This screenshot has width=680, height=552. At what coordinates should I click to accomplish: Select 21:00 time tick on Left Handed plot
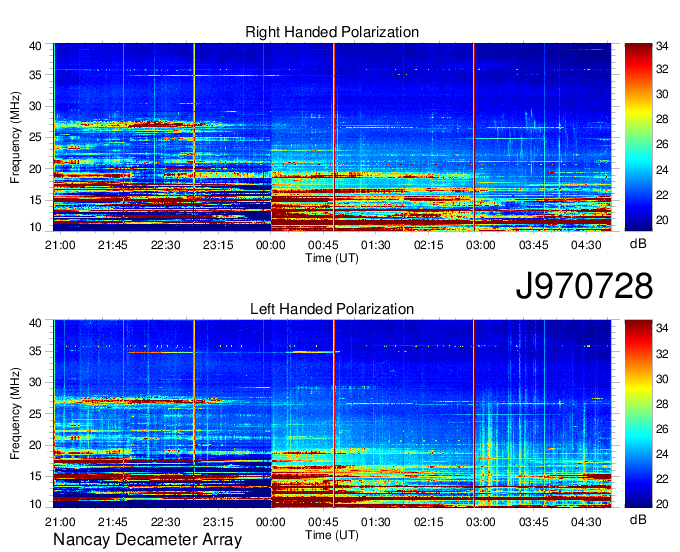click(60, 522)
